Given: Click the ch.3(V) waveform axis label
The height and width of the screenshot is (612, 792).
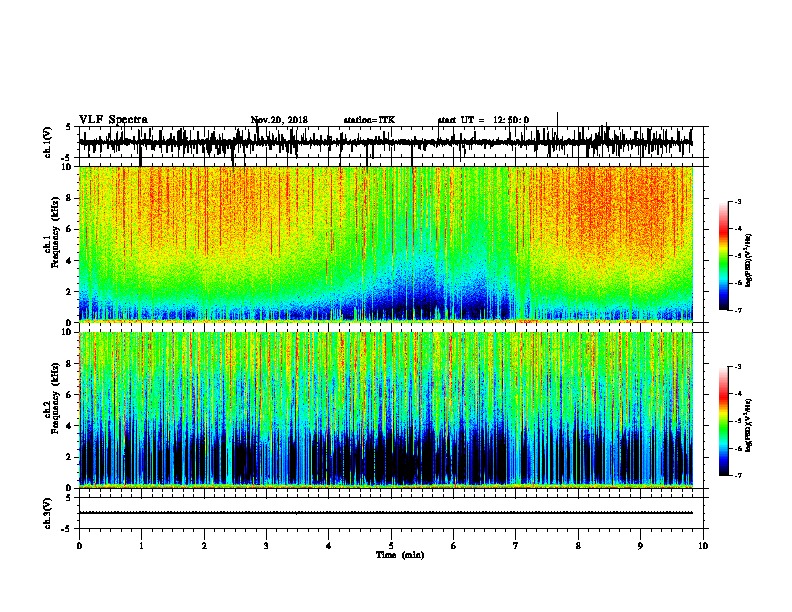Looking at the screenshot, I should click(48, 514).
